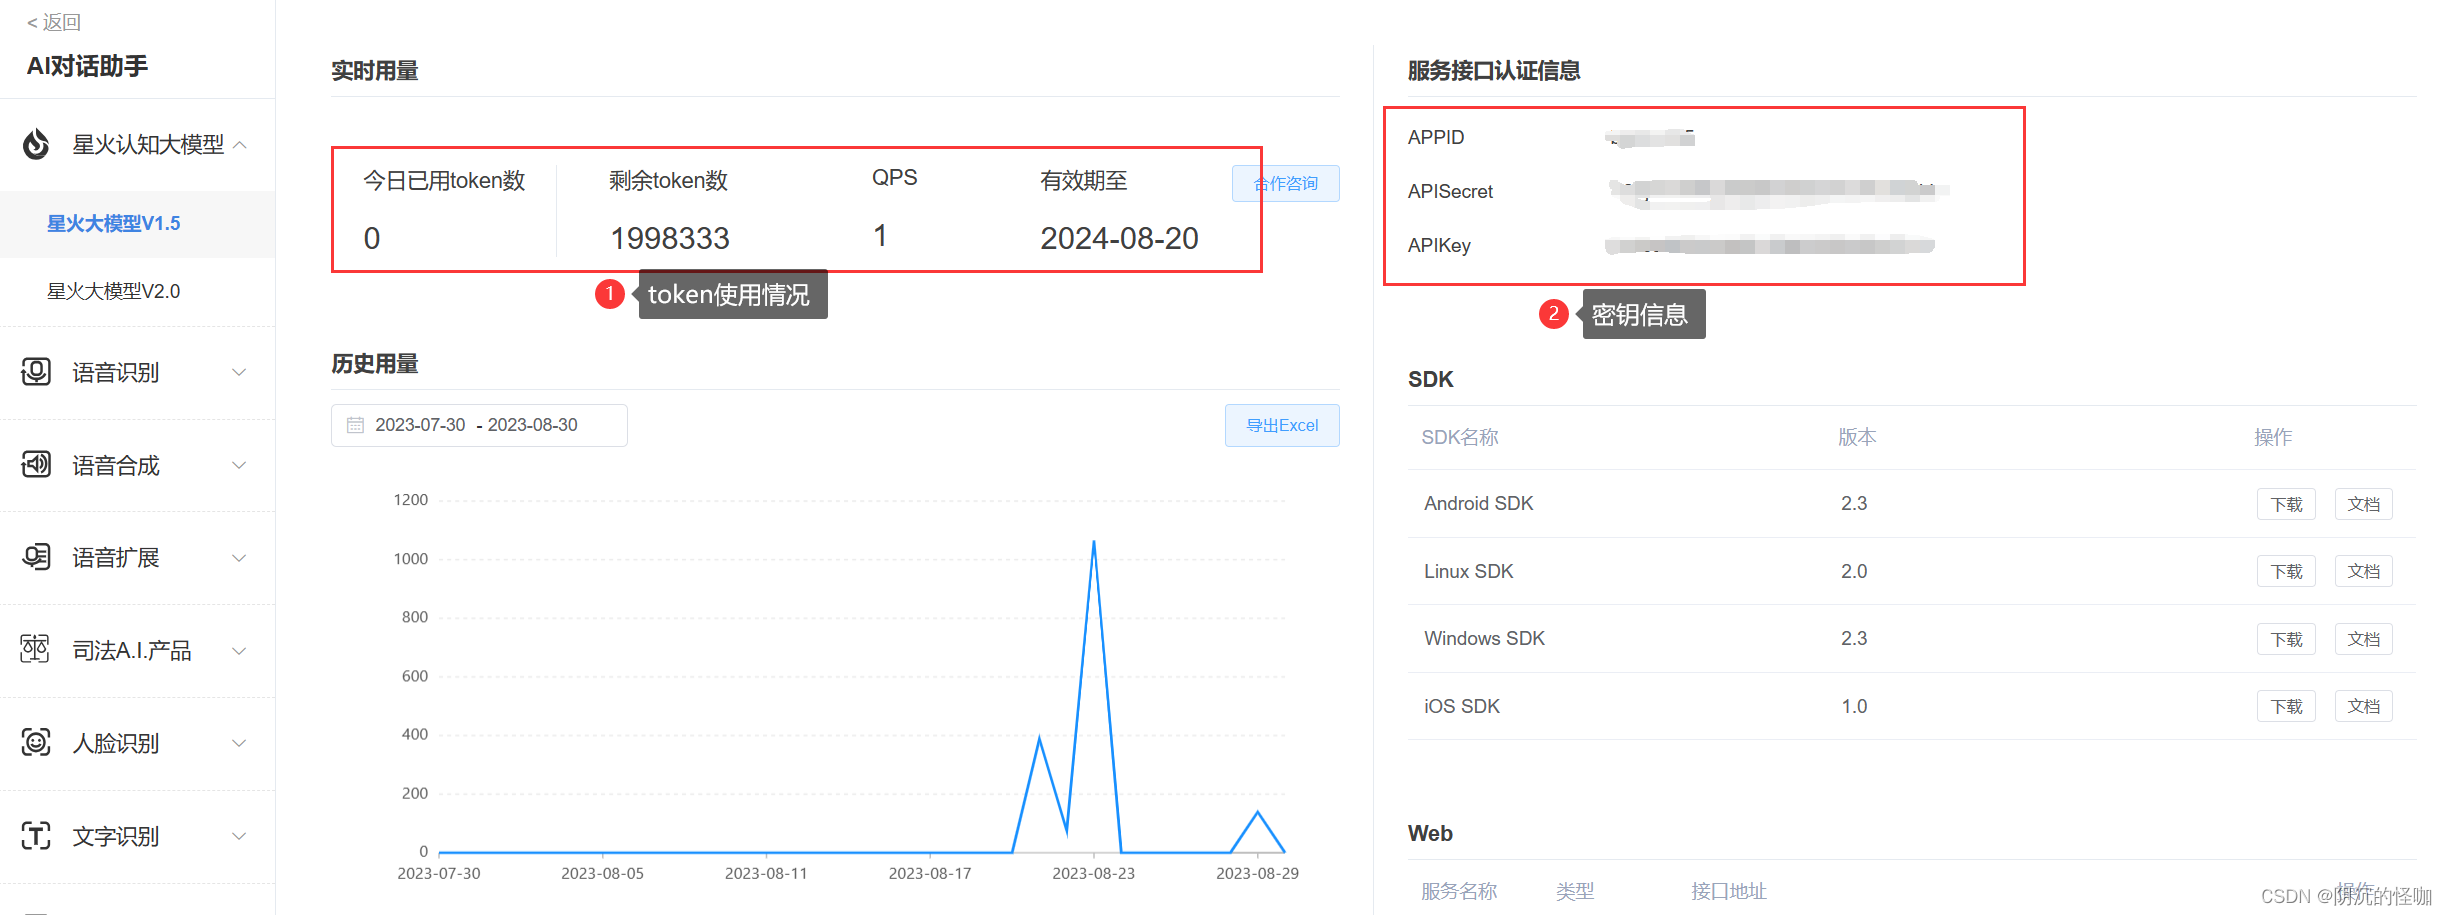Screen dimensions: 2447x915
Task: Download the iOS SDK
Action: [x=2286, y=706]
